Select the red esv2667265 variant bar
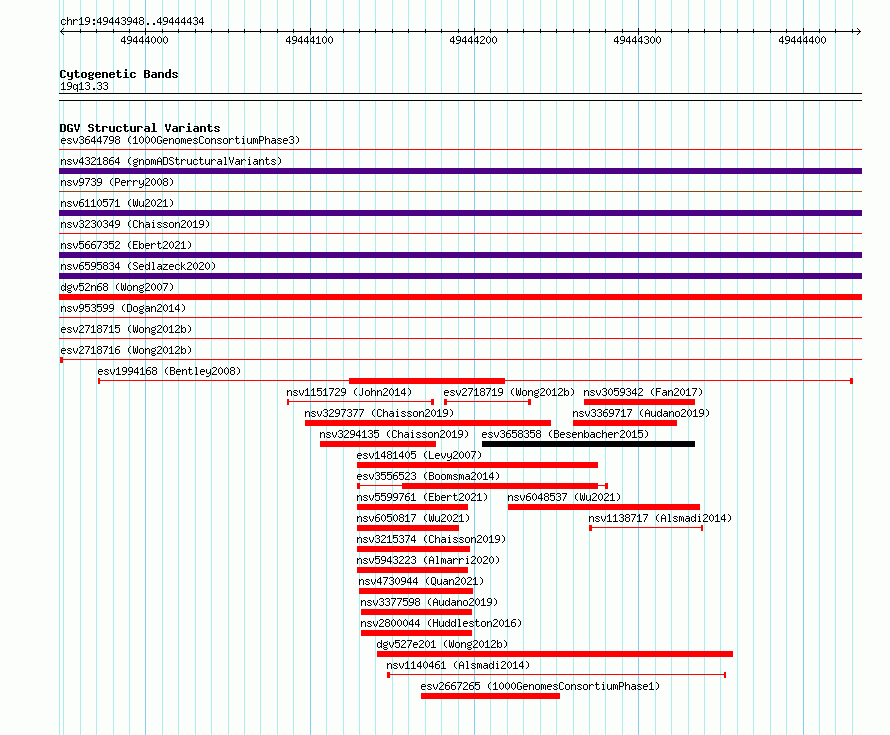The height and width of the screenshot is (735, 890). click(x=490, y=696)
